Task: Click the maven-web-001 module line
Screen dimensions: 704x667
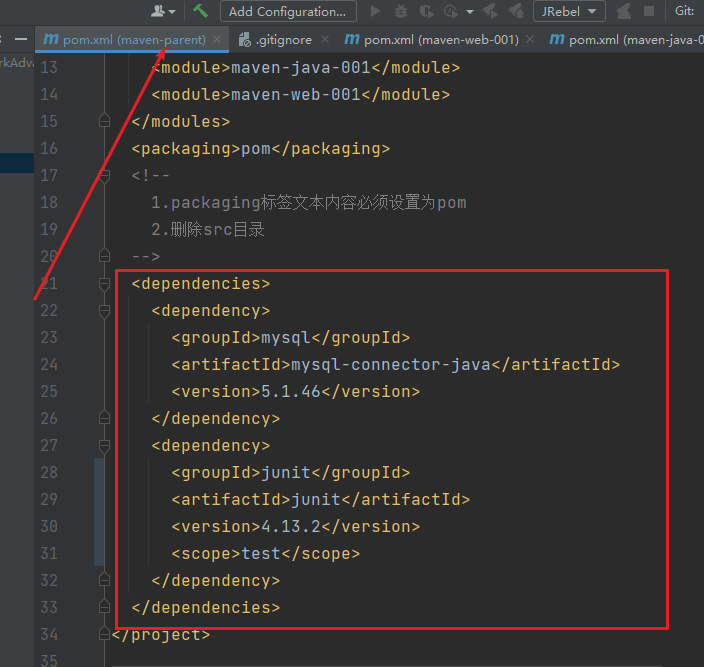Action: point(301,94)
